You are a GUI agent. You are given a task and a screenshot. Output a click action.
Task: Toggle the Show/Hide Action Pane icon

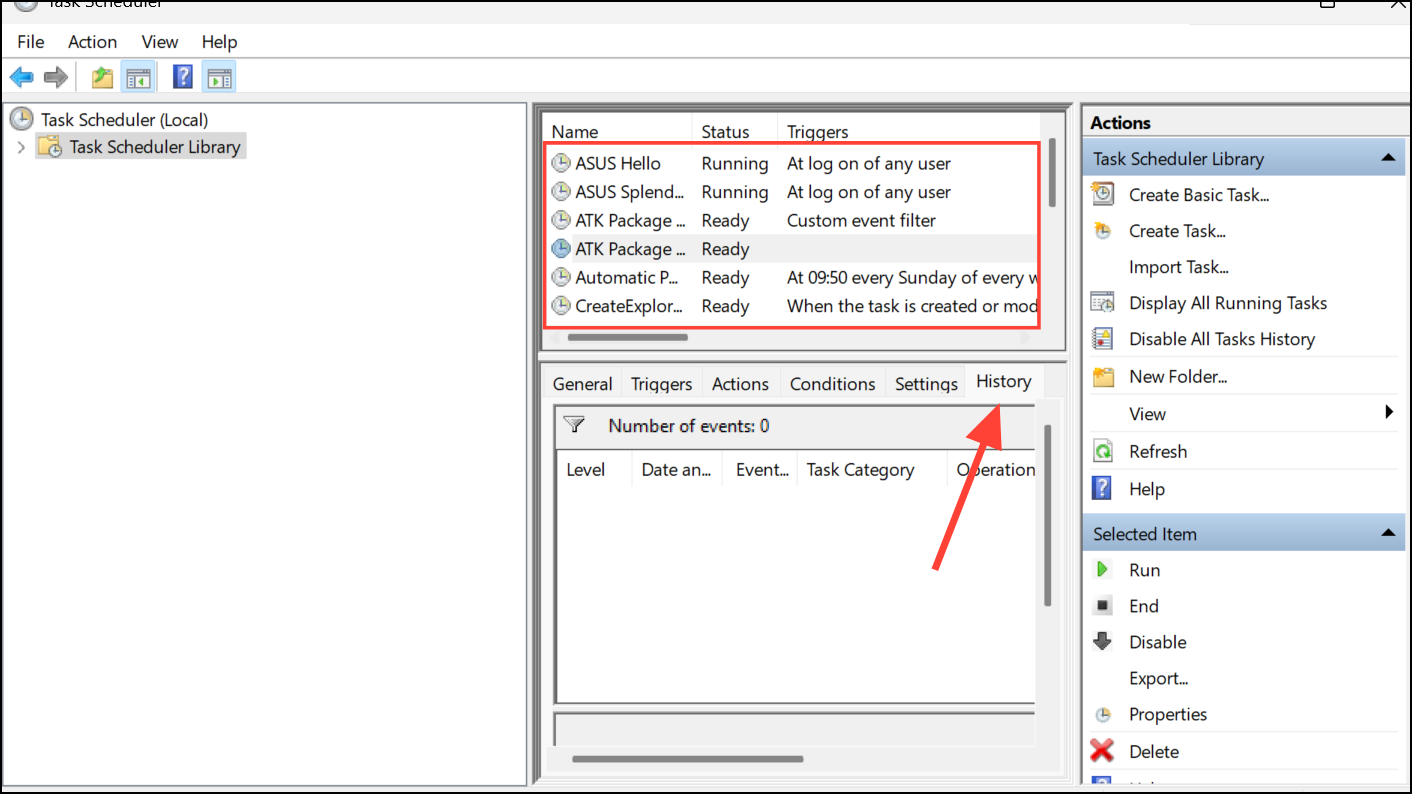[219, 77]
